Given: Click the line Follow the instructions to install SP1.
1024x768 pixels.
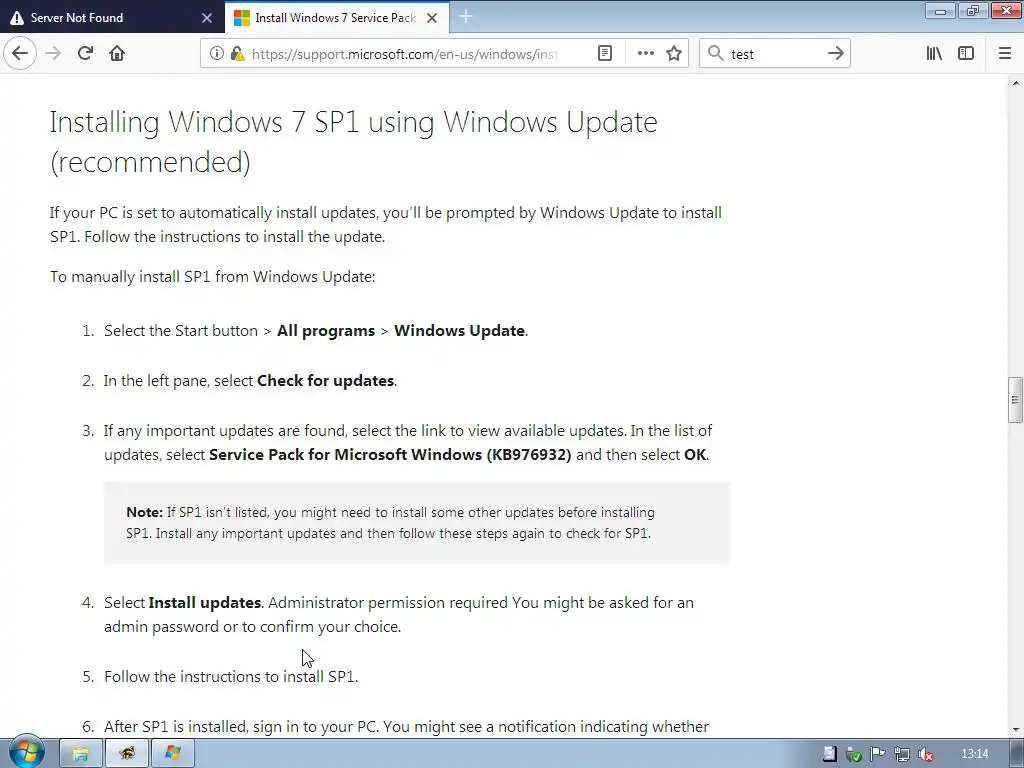Looking at the screenshot, I should pyautogui.click(x=231, y=677).
